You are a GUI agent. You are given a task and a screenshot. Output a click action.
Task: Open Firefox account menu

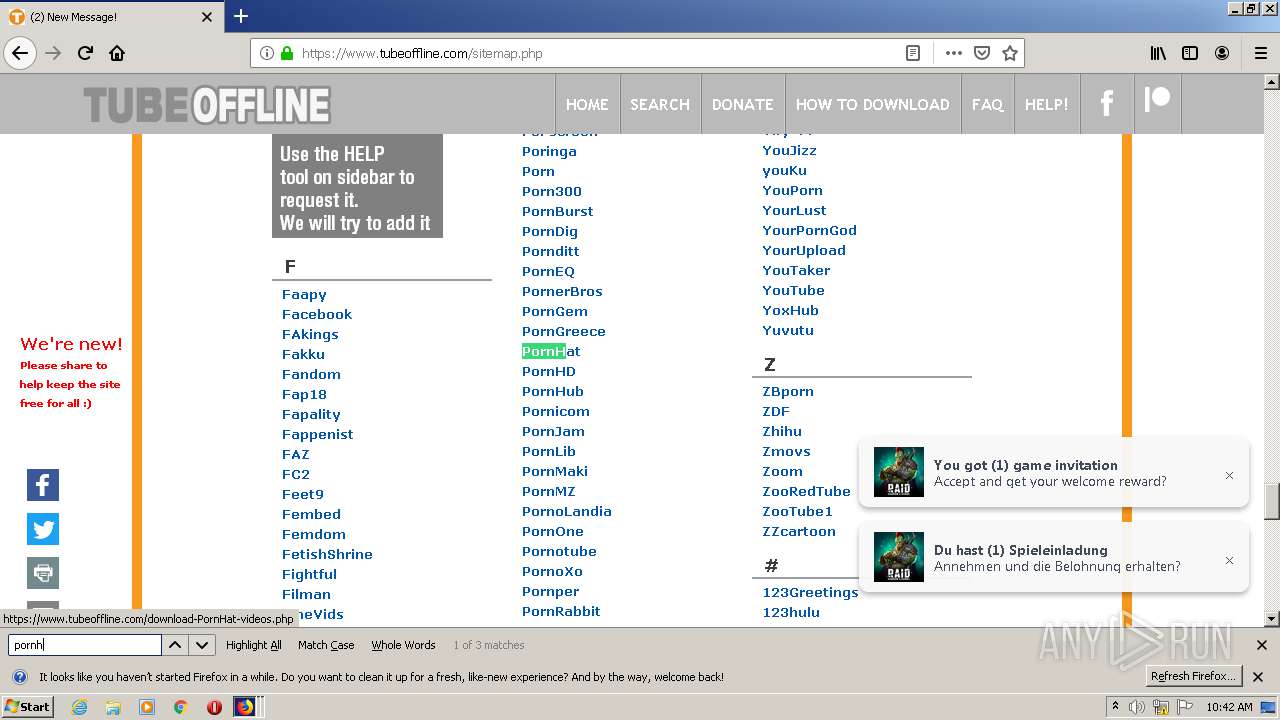click(x=1222, y=53)
